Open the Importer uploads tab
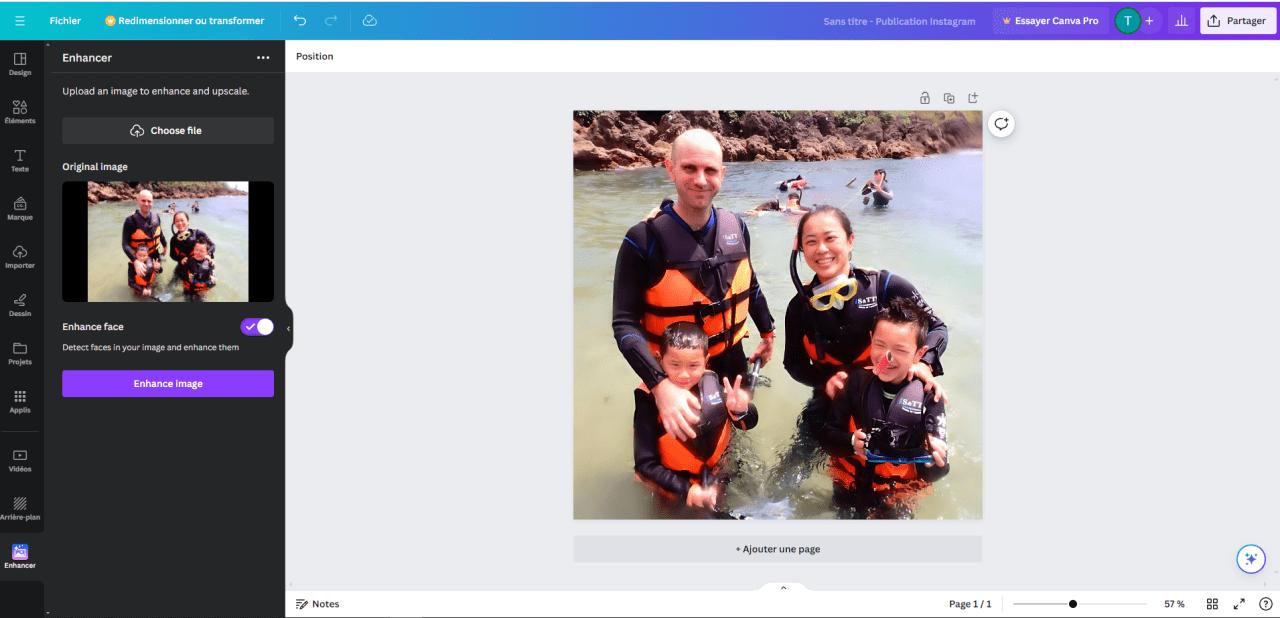 pyautogui.click(x=20, y=257)
